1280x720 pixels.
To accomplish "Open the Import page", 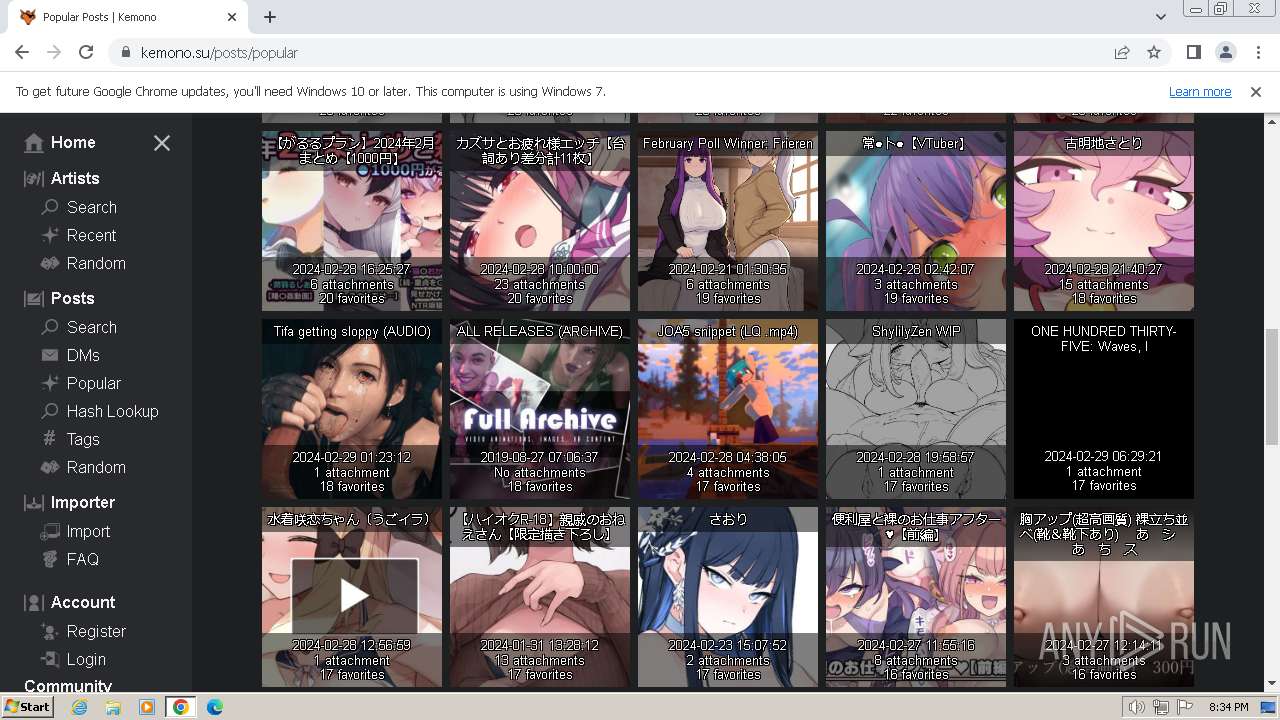I will tap(75, 531).
